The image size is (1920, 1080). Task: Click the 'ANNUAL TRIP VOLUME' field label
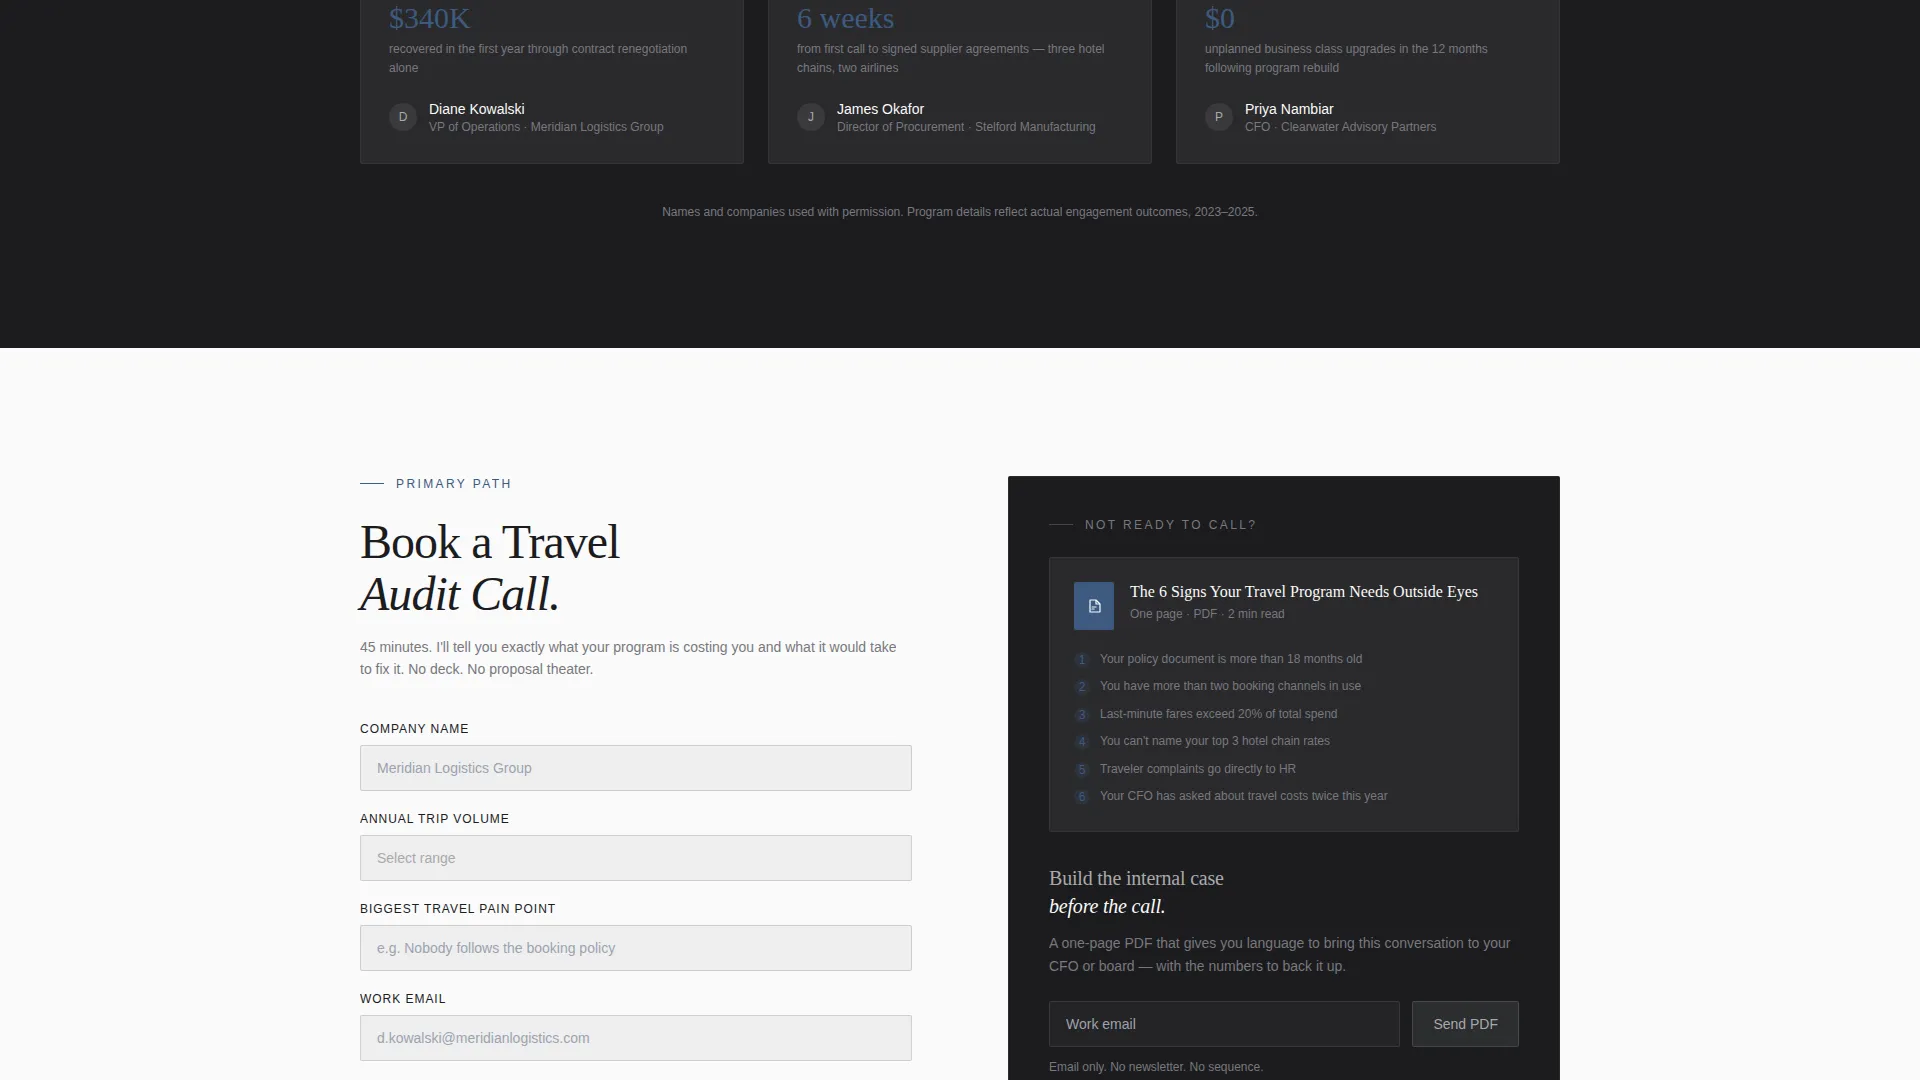click(x=434, y=819)
